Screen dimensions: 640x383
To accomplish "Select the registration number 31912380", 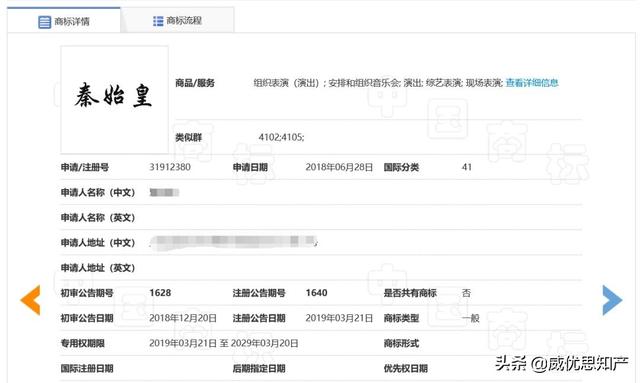I will pos(170,167).
